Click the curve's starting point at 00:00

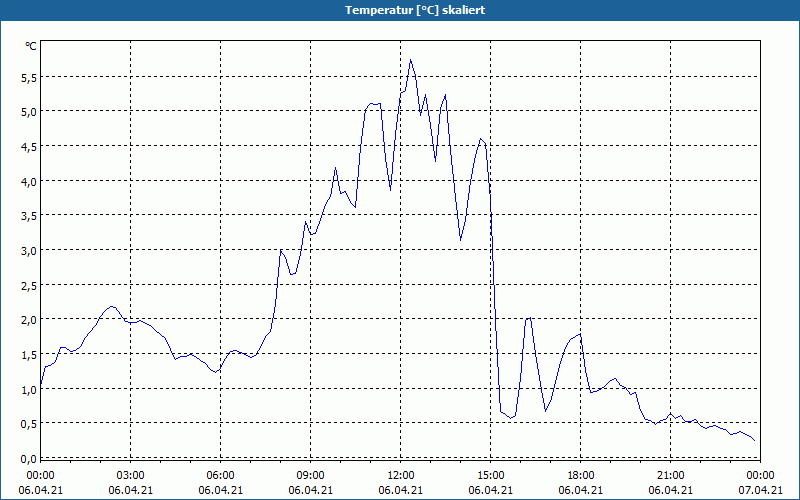click(41, 385)
